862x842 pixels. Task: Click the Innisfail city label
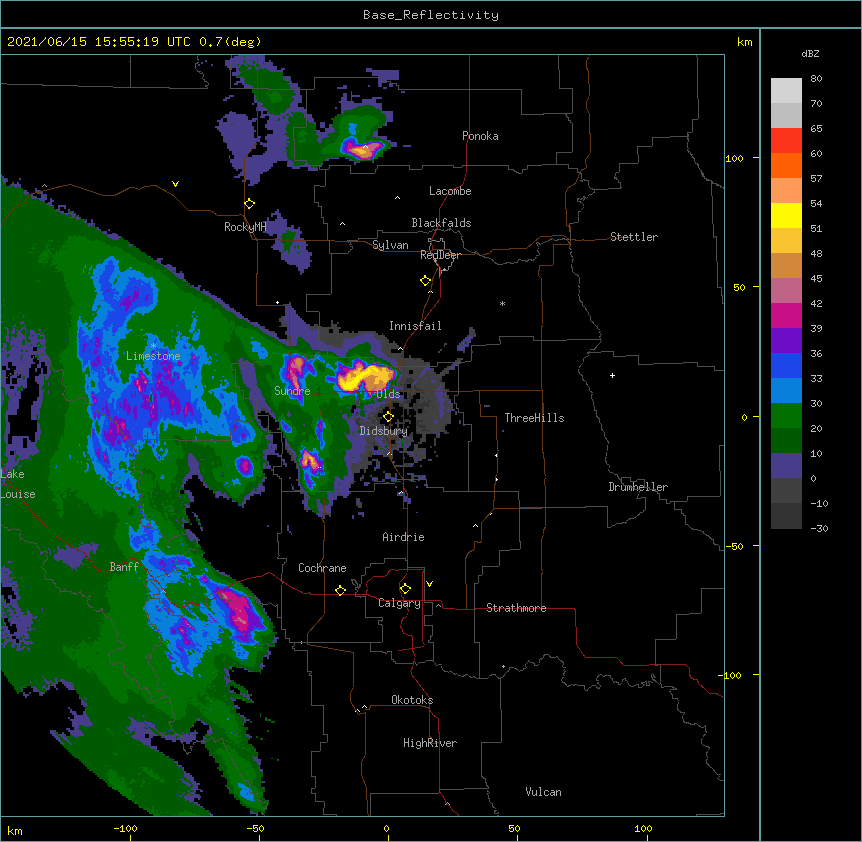click(415, 326)
